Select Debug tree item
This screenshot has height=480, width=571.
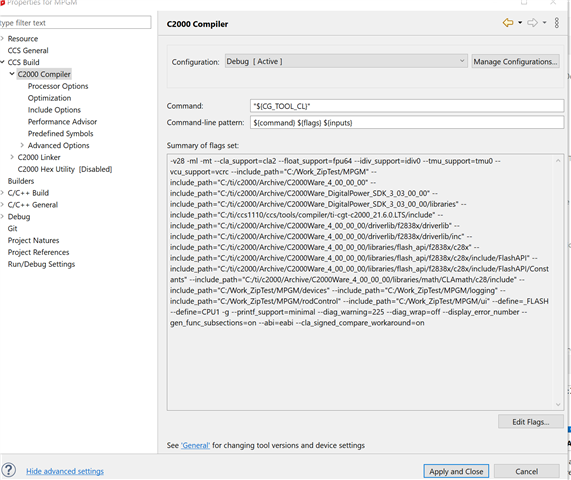(19, 217)
